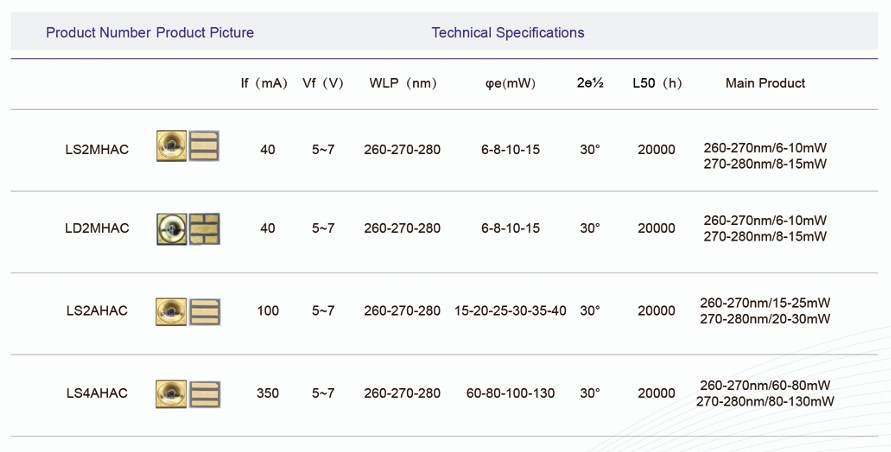Open the LS2AHAC solder pad picture
This screenshot has width=891, height=452.
(x=205, y=311)
